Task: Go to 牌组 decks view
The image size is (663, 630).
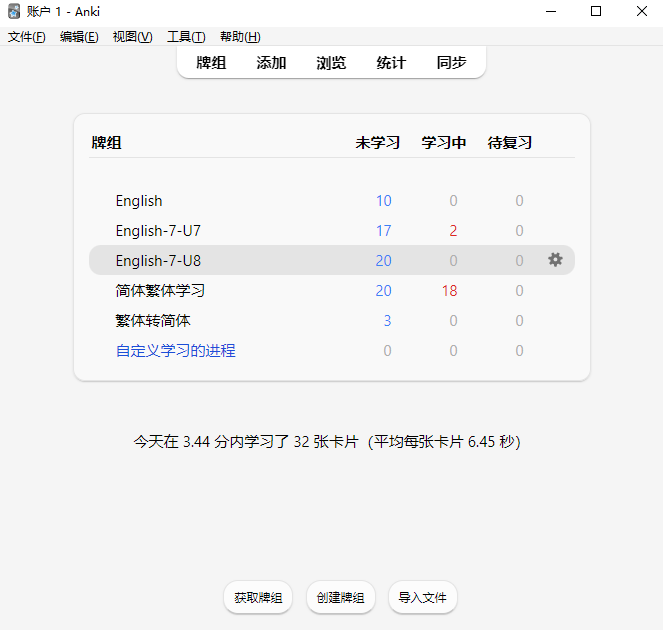Action: [211, 63]
